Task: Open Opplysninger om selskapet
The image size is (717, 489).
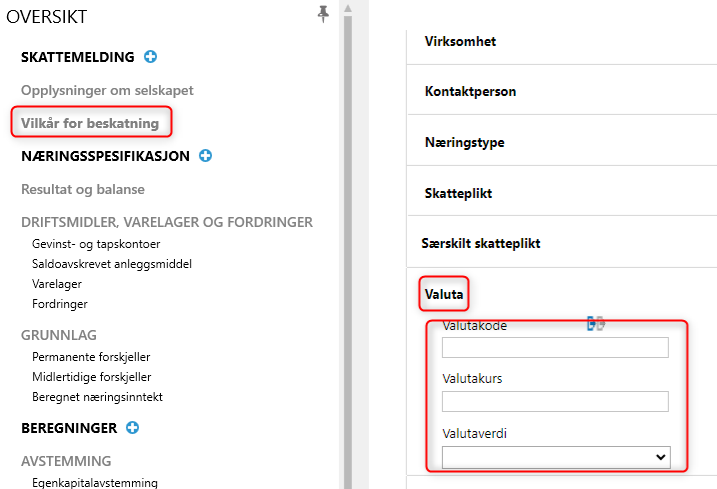Action: [x=107, y=90]
